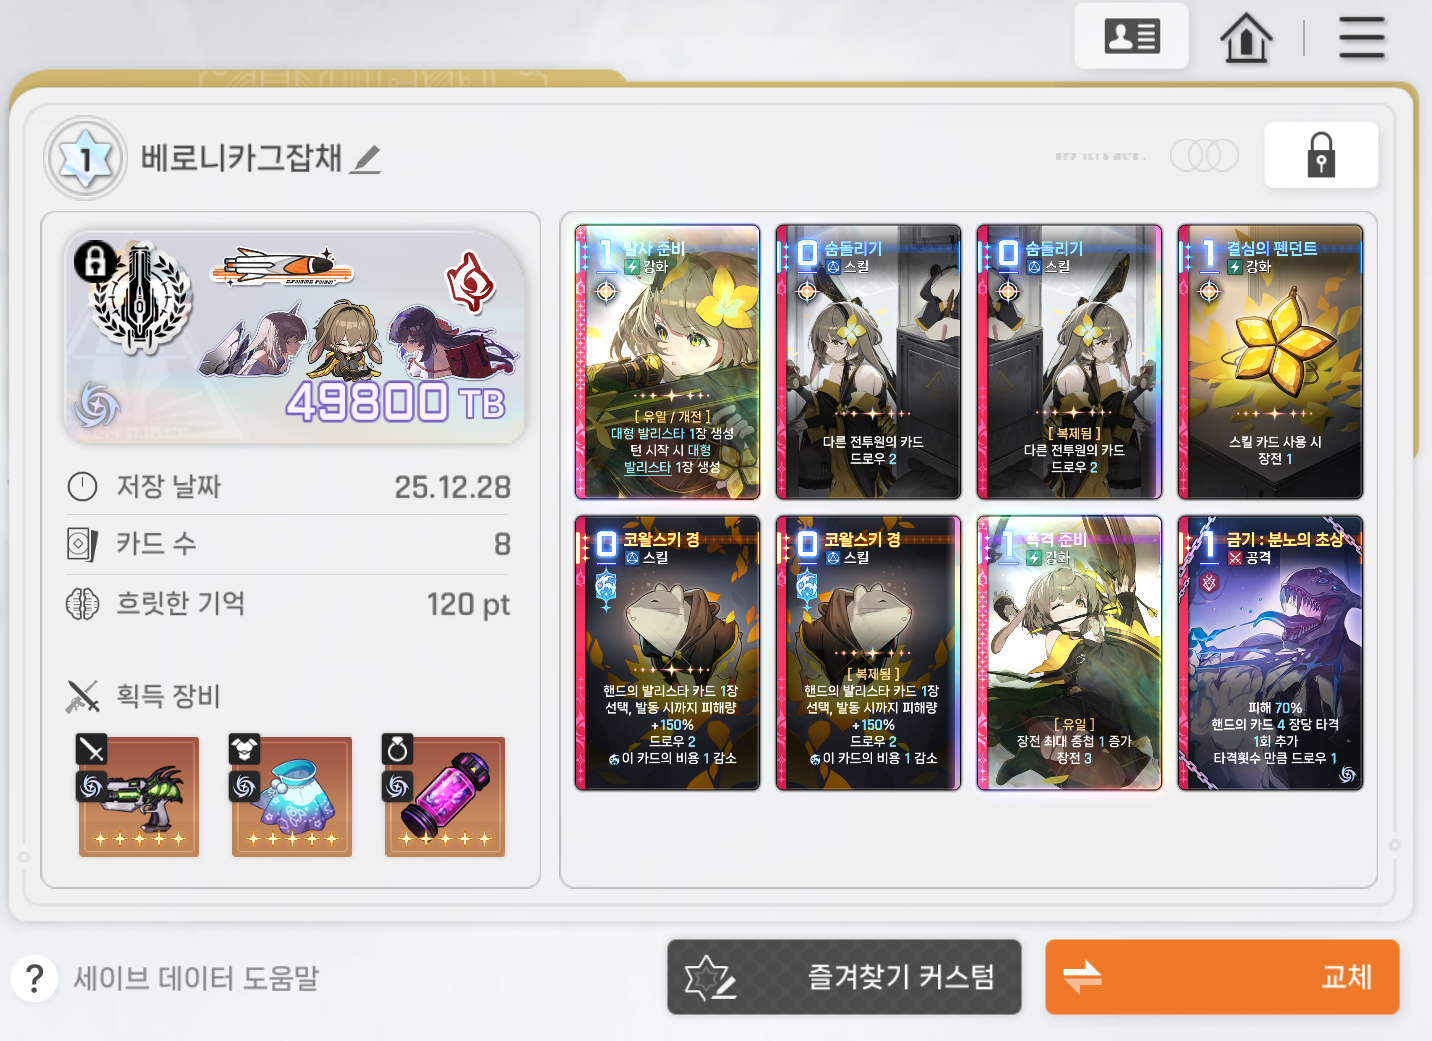This screenshot has height=1041, width=1432.
Task: Open the 결심의 펜던트 card
Action: 1270,362
